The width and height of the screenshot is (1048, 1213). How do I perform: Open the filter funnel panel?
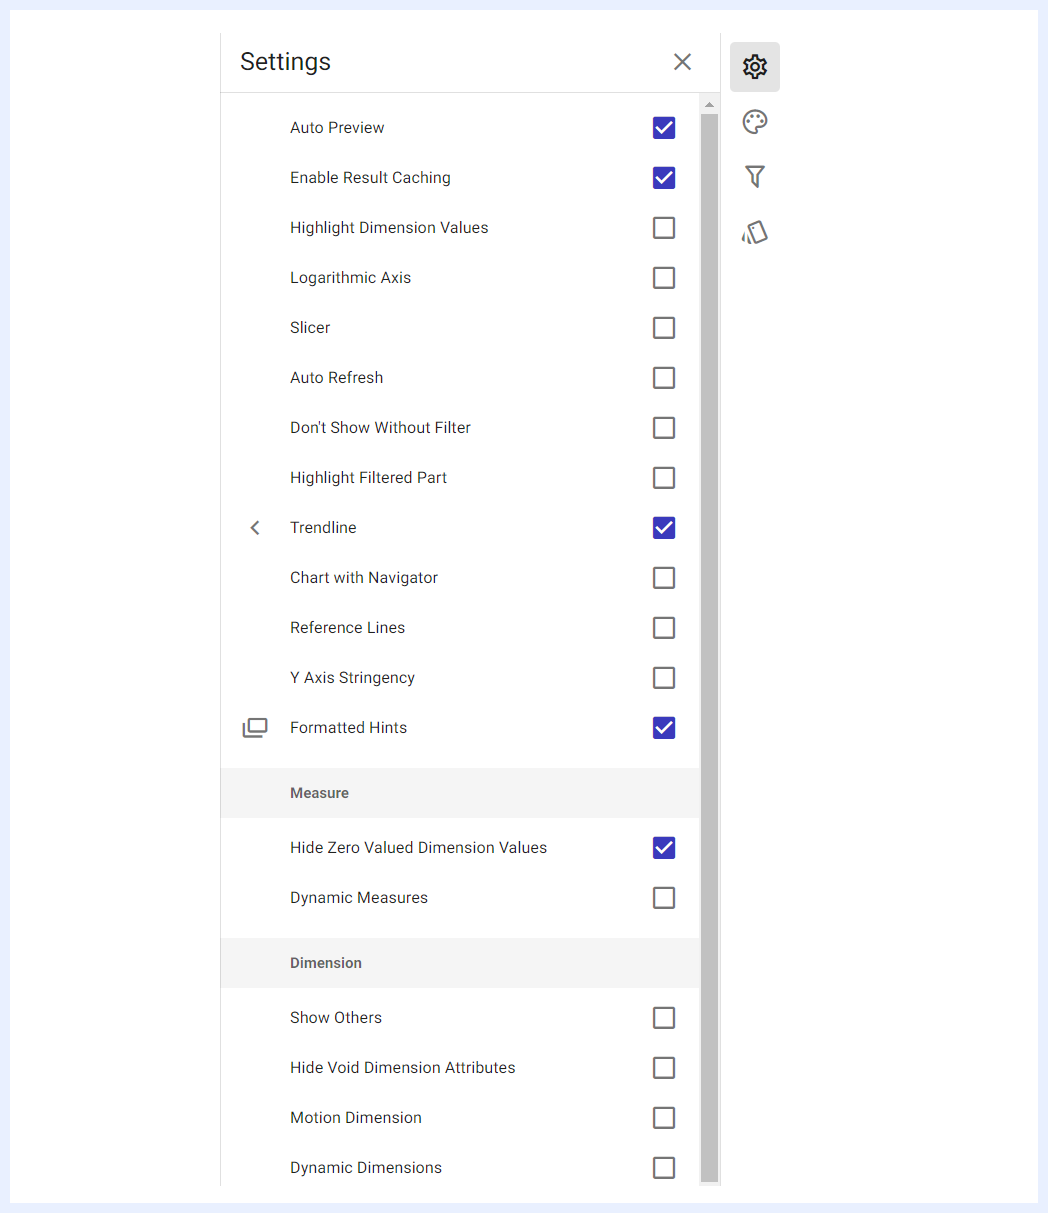pyautogui.click(x=755, y=177)
